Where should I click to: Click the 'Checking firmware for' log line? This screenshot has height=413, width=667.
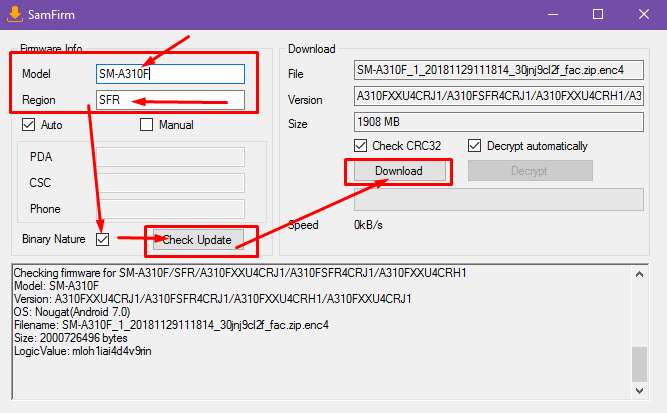(x=240, y=273)
